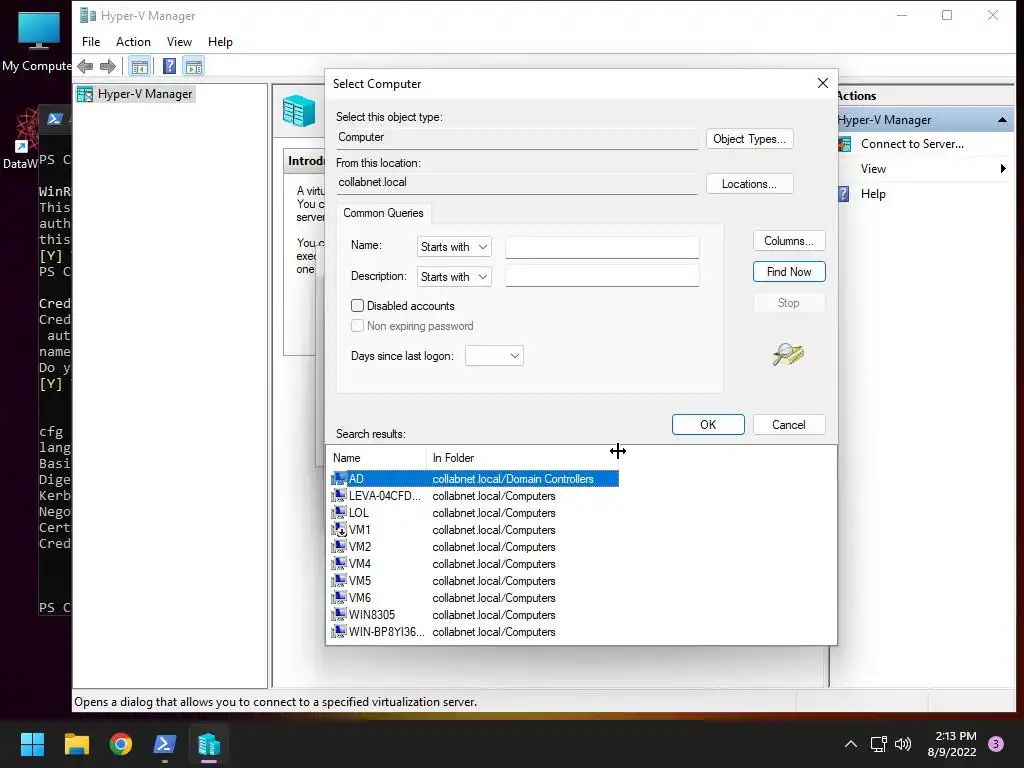
Task: Click Cancel in Select Computer dialog
Action: (x=789, y=424)
